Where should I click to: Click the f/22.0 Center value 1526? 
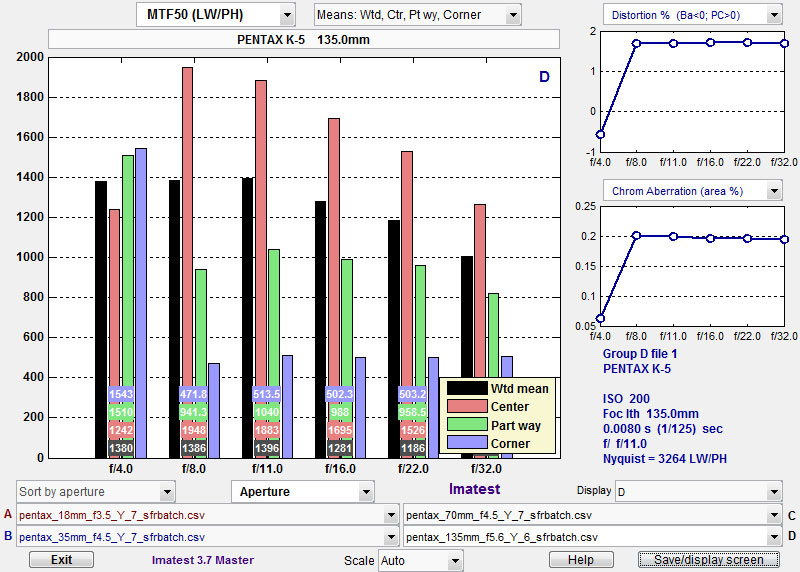[413, 430]
